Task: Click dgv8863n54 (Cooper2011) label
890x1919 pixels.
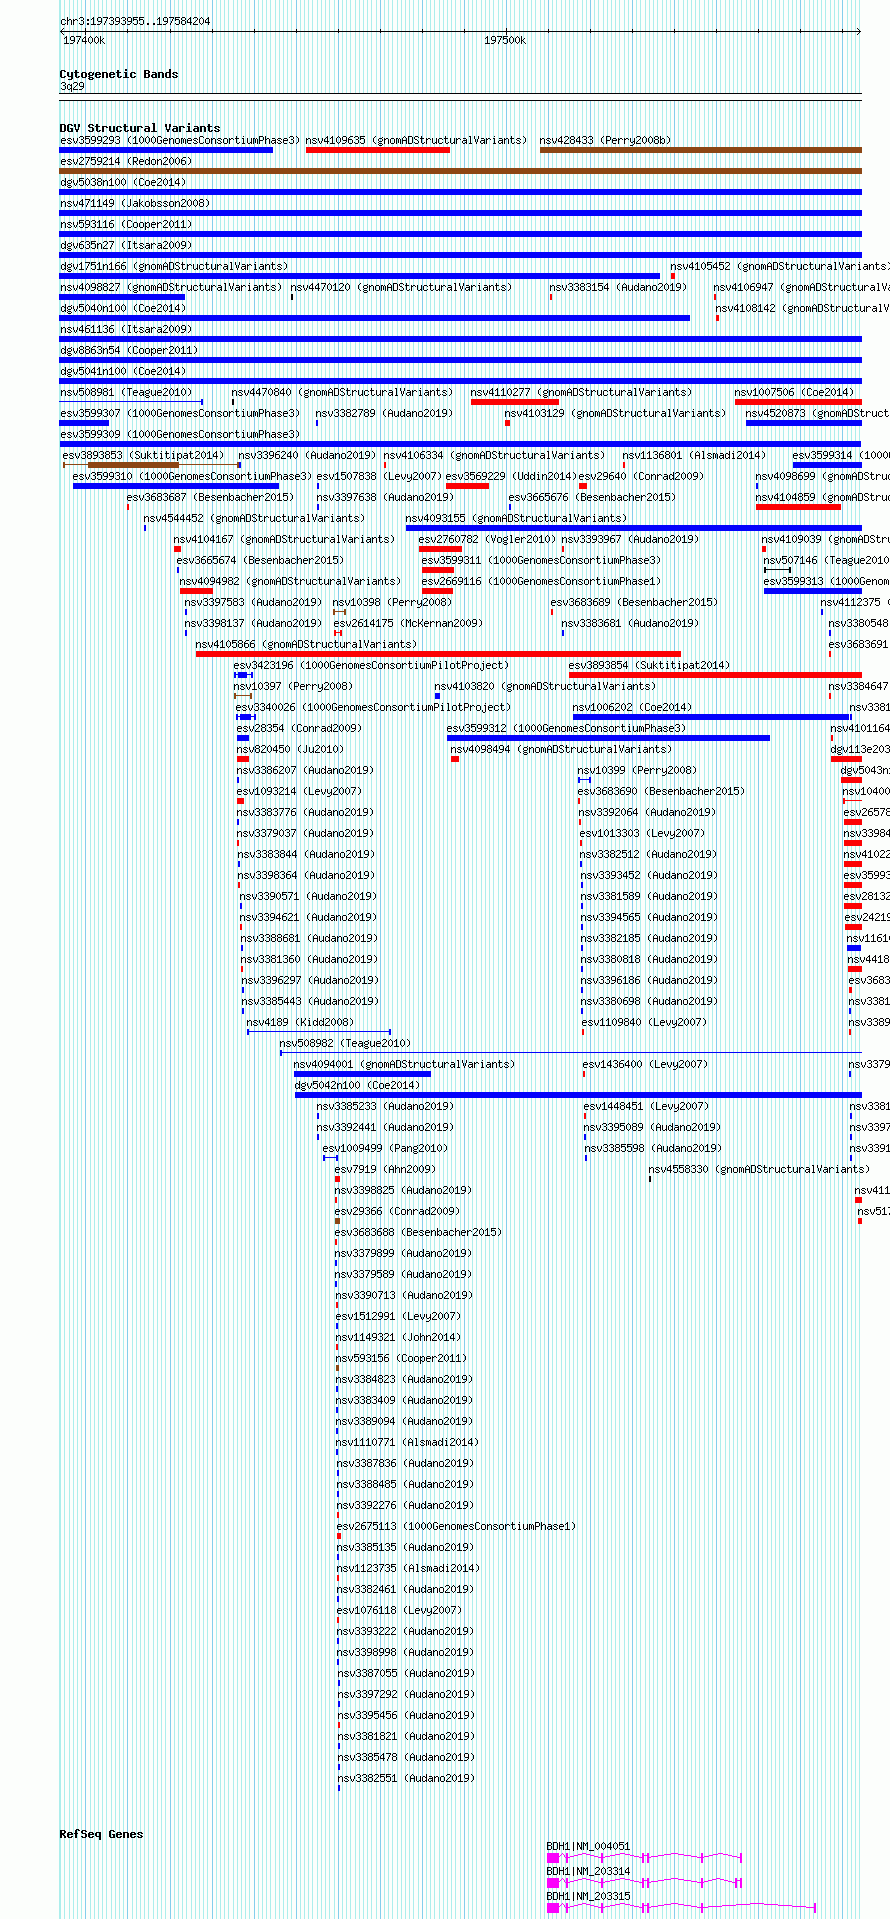Action: 129,351
